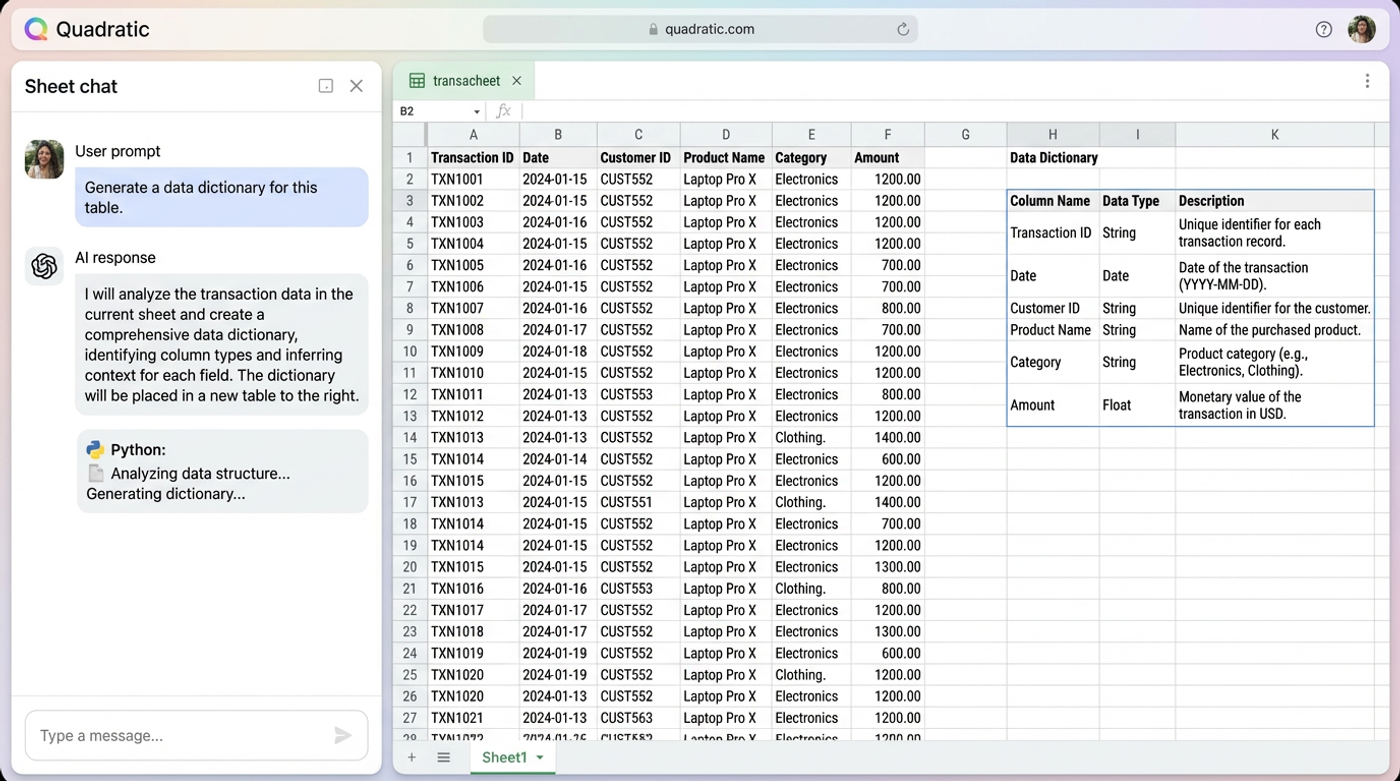The height and width of the screenshot is (781, 1400).
Task: Select row 14 header
Action: coord(410,438)
